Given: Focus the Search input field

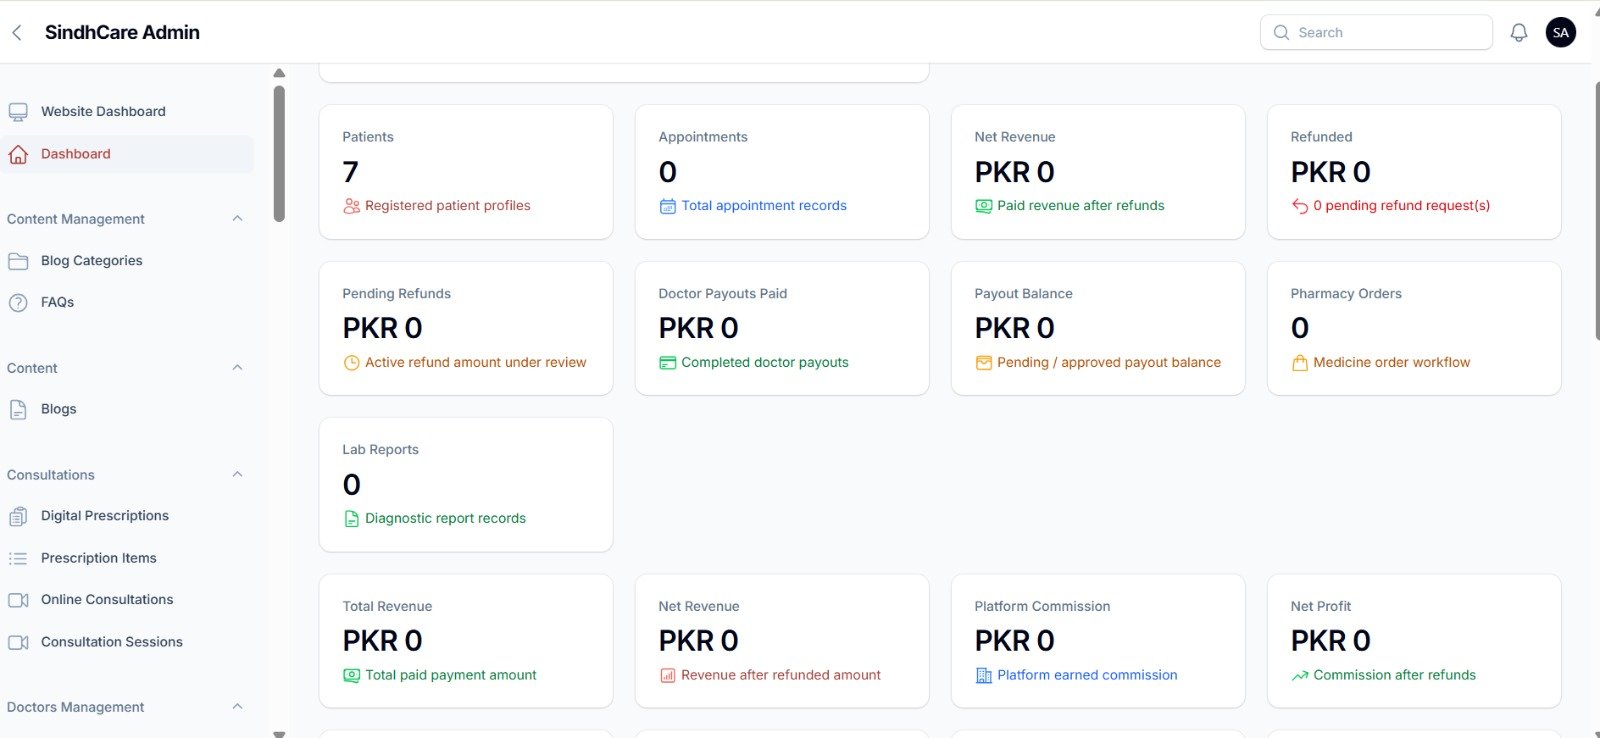Looking at the screenshot, I should click(x=1376, y=33).
